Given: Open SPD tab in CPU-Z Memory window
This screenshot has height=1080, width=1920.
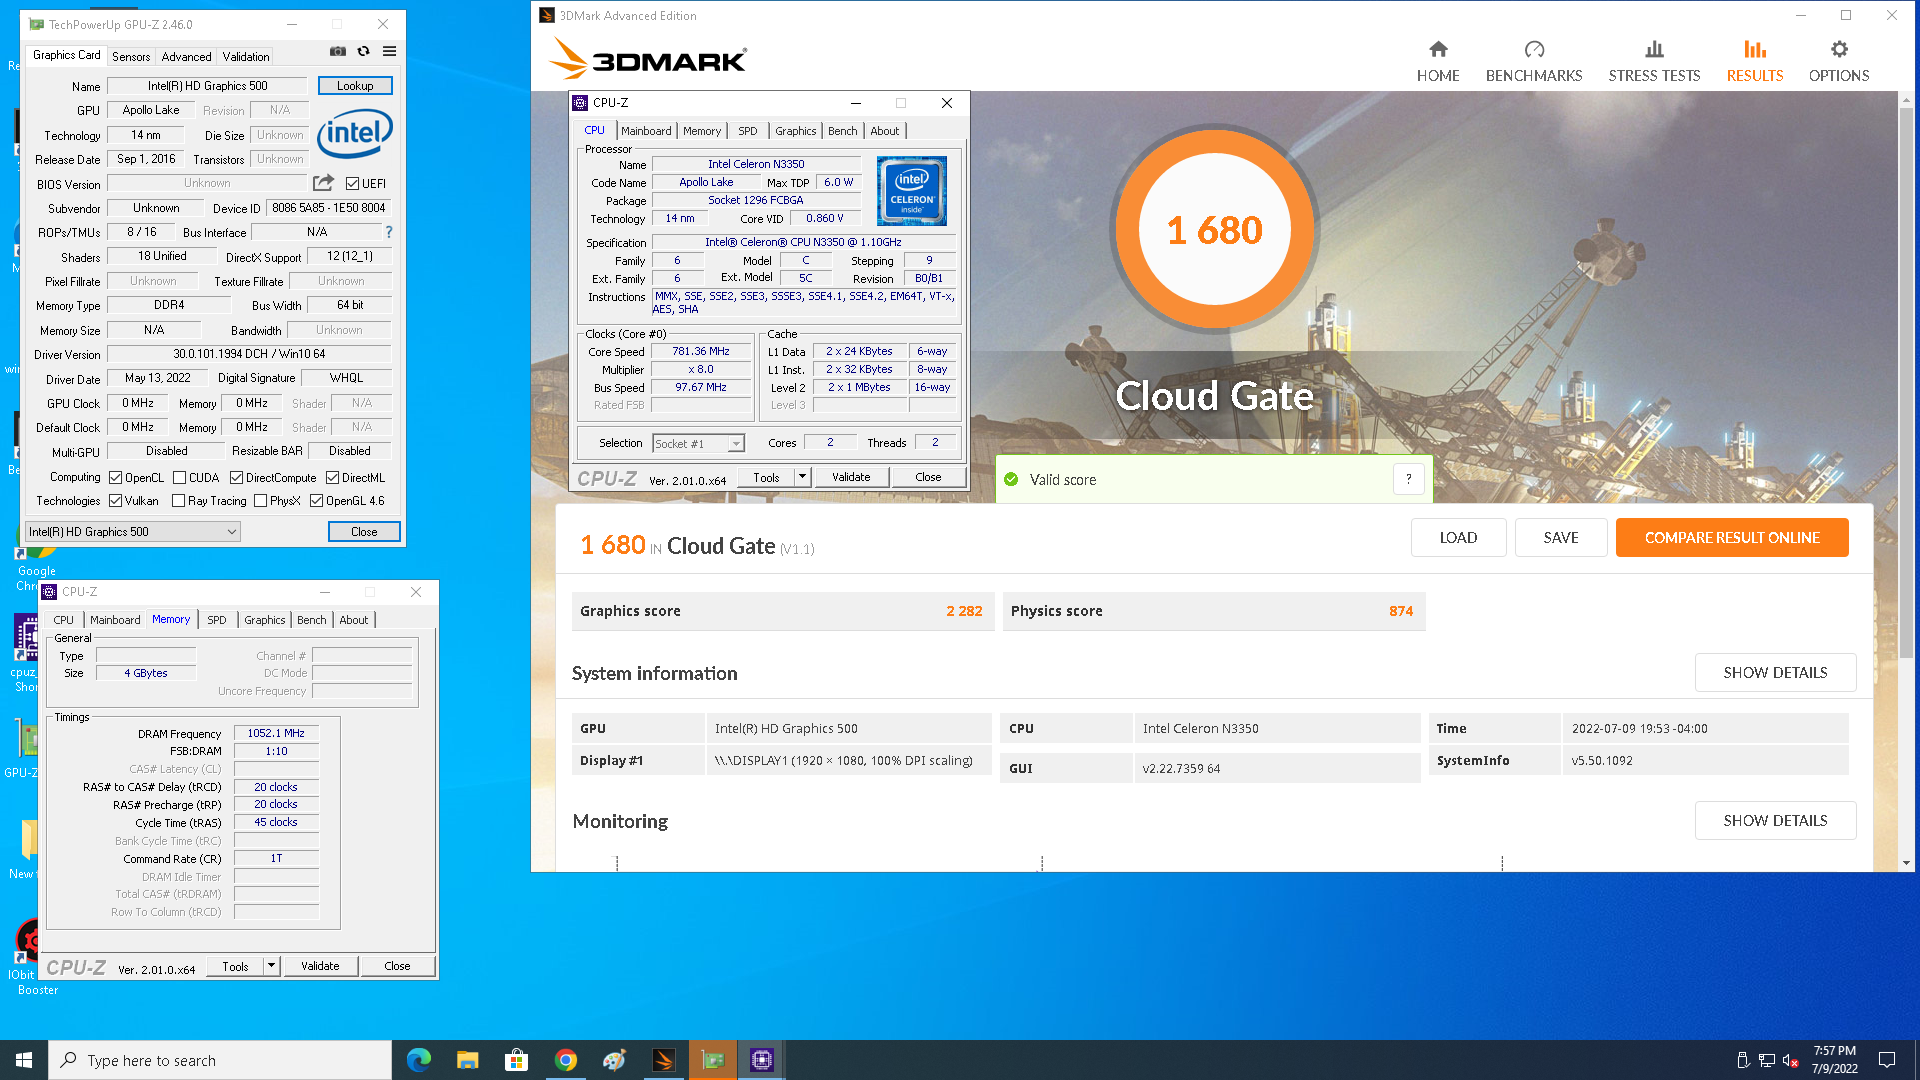Looking at the screenshot, I should point(217,620).
